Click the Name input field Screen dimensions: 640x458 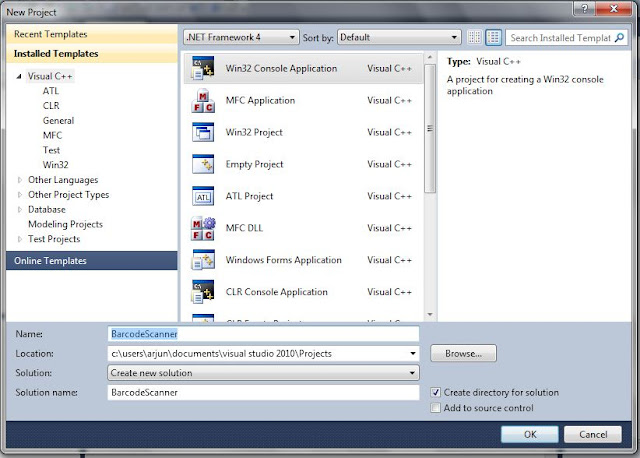[x=263, y=334]
